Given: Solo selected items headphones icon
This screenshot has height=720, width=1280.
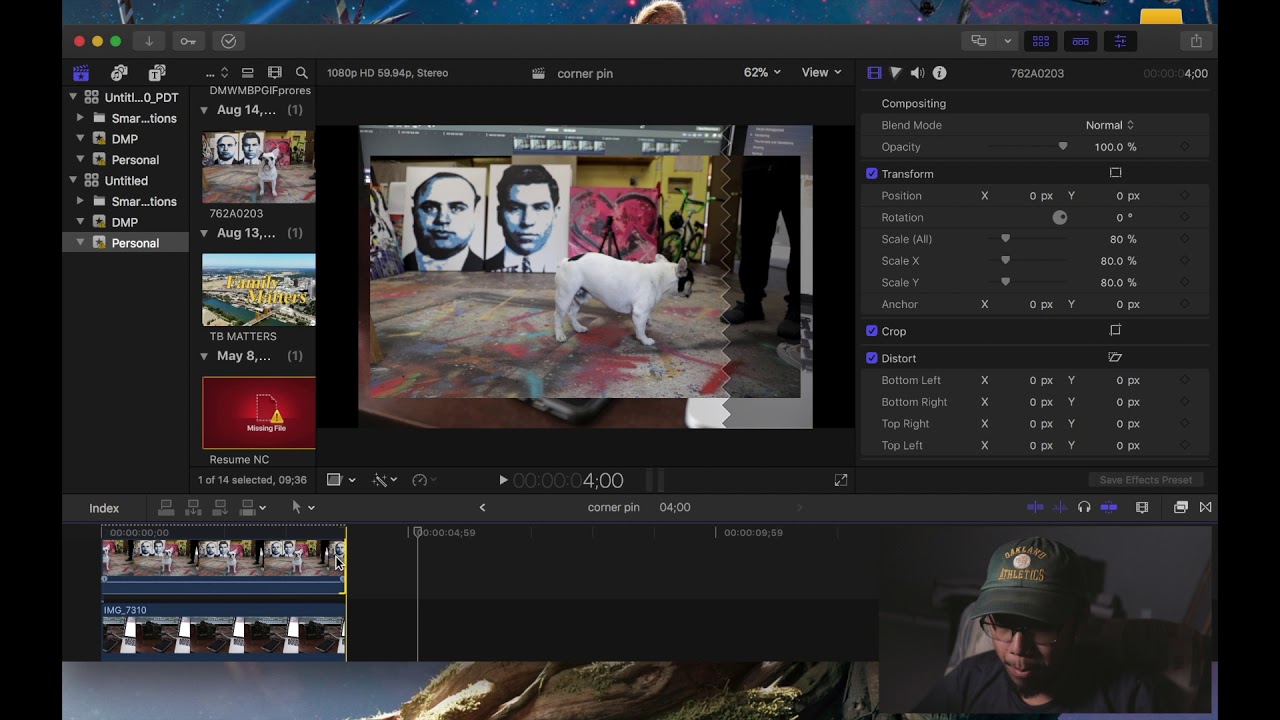Looking at the screenshot, I should 1084,508.
